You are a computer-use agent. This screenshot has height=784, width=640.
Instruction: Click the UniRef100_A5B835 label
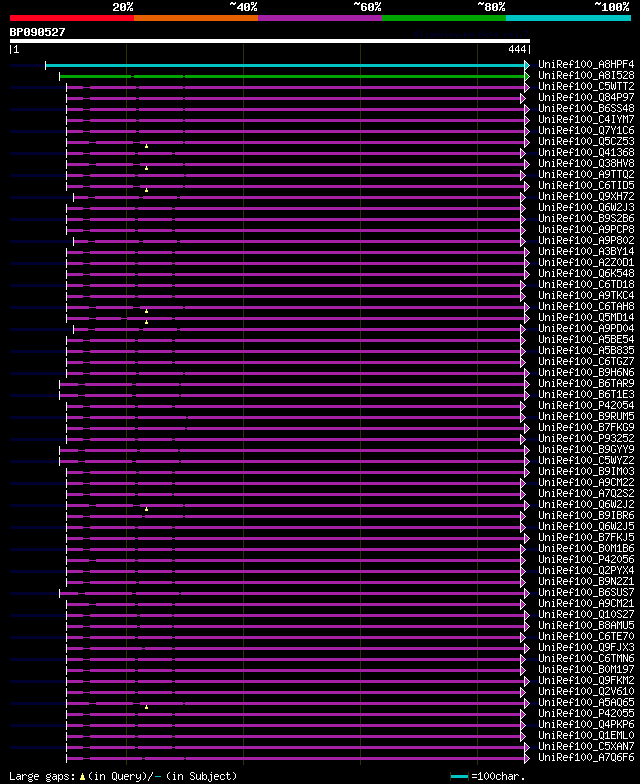tap(586, 350)
